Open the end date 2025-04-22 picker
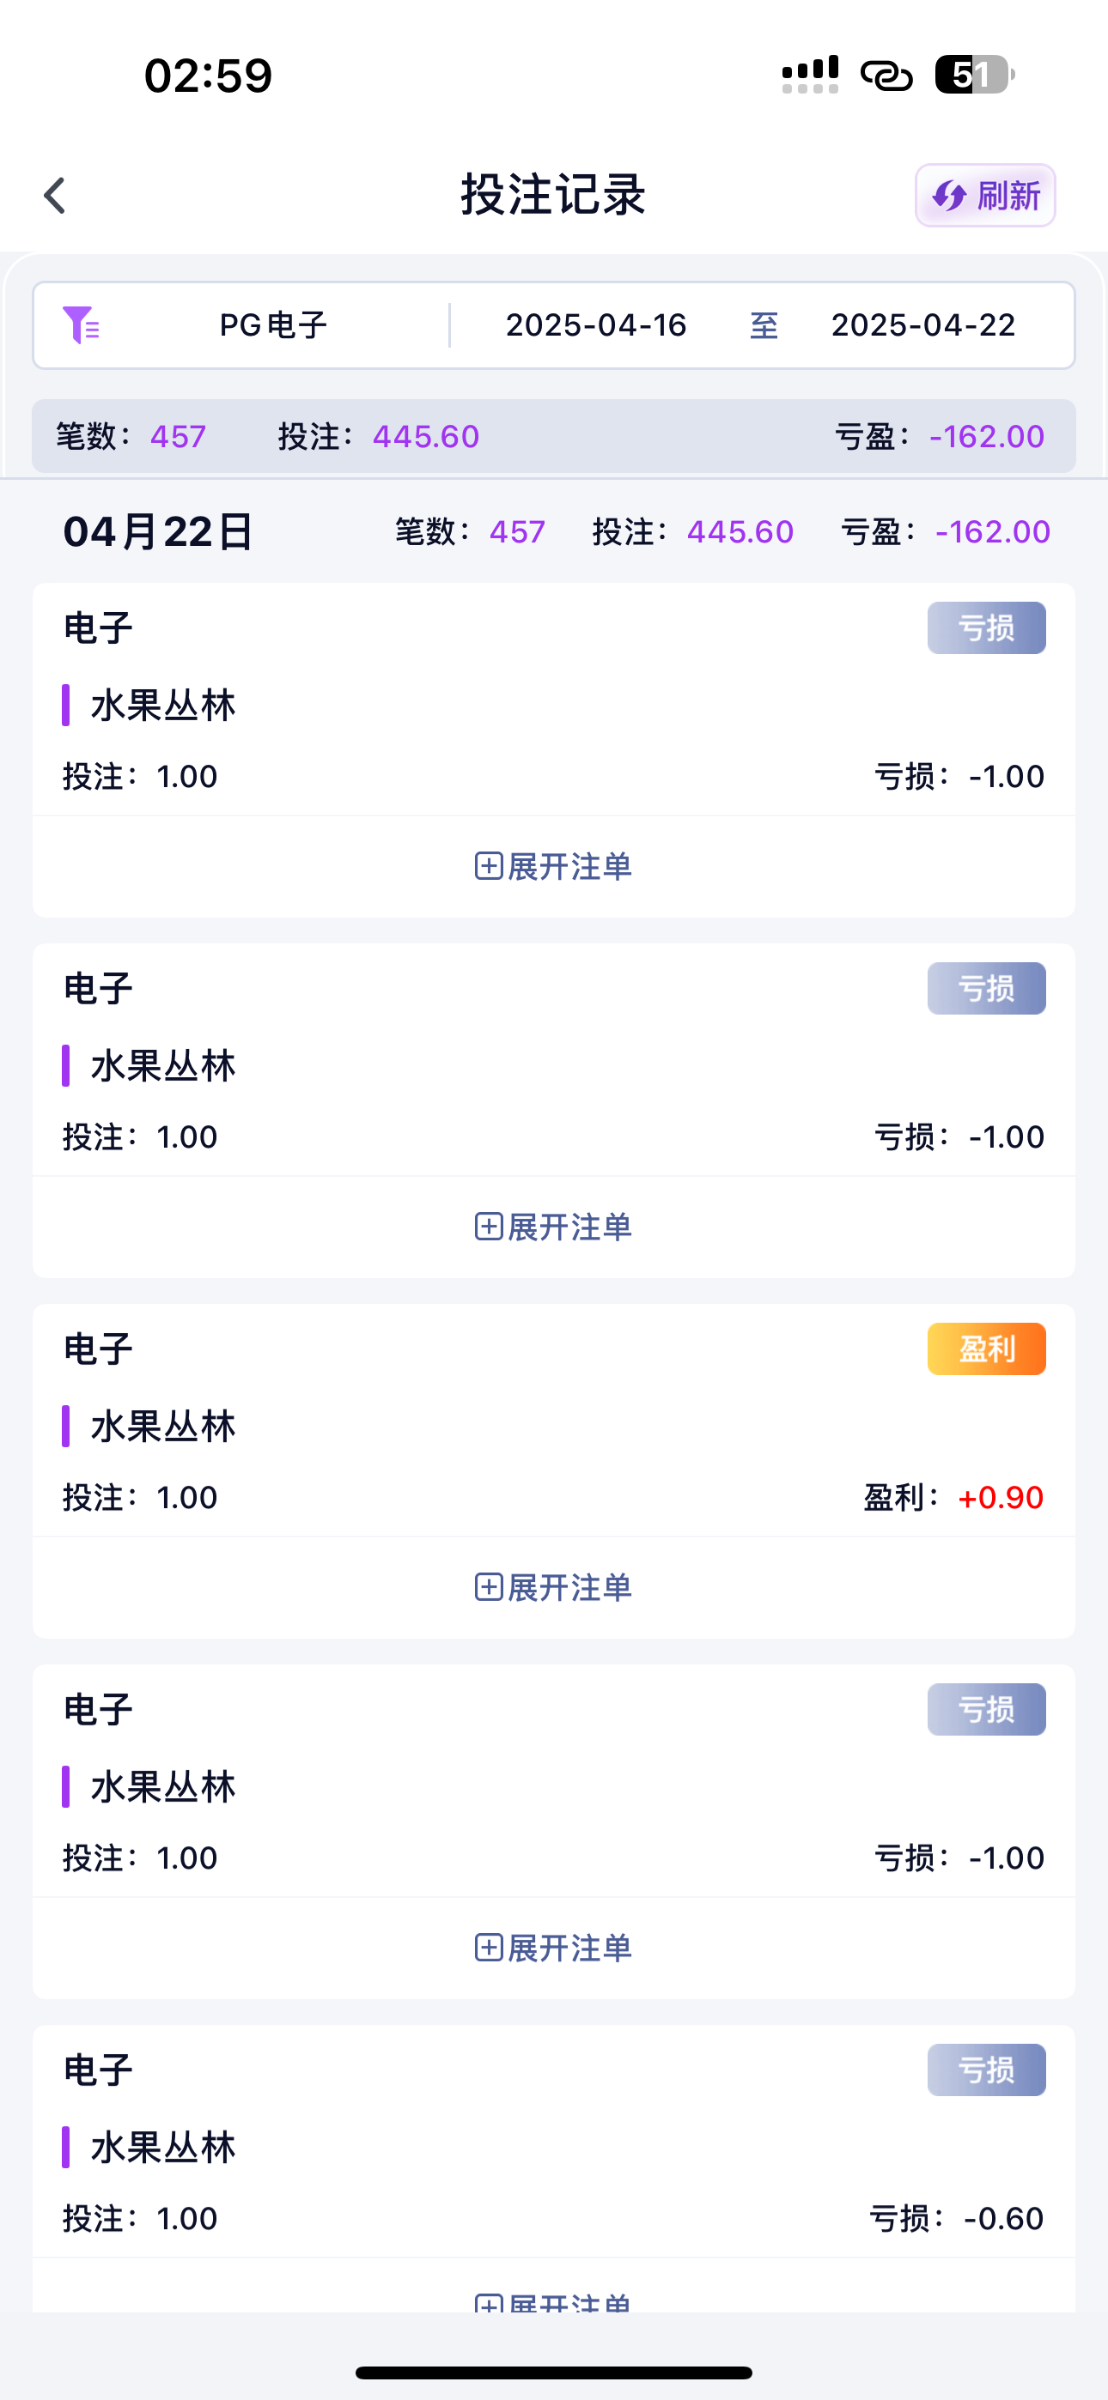The image size is (1108, 2400). pos(923,325)
